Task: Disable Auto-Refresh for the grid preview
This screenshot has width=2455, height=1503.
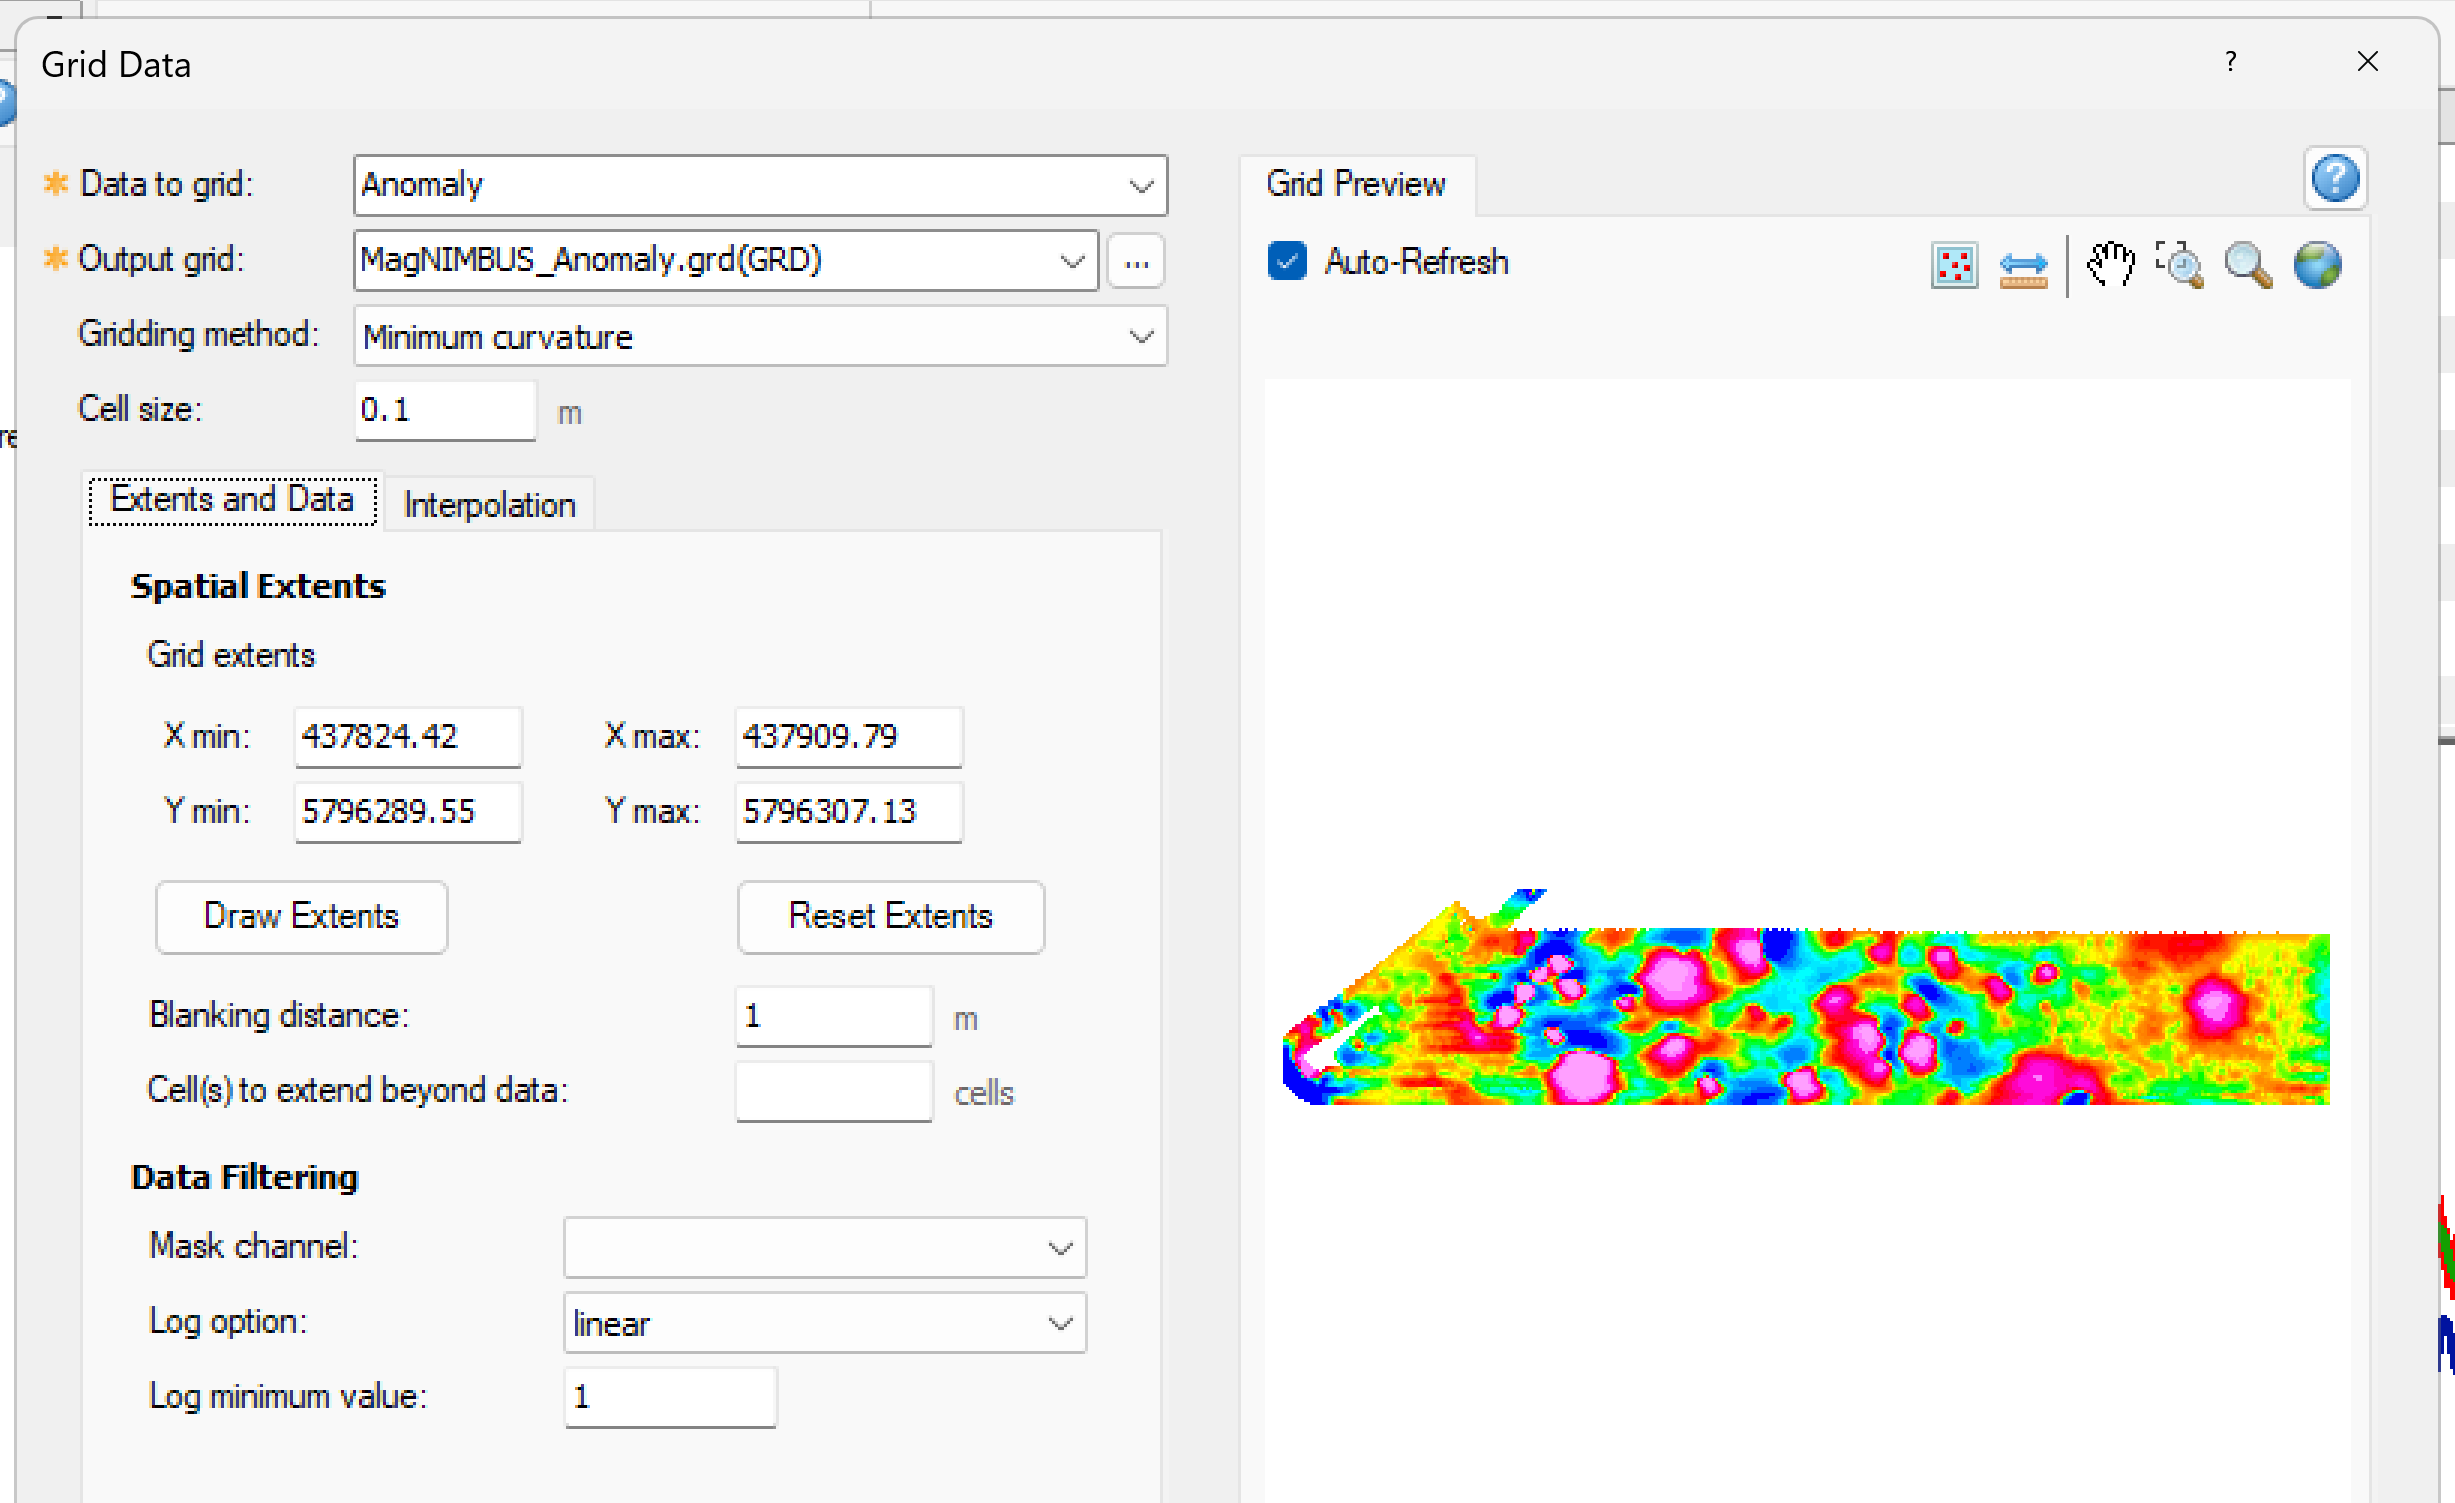Action: pyautogui.click(x=1287, y=261)
